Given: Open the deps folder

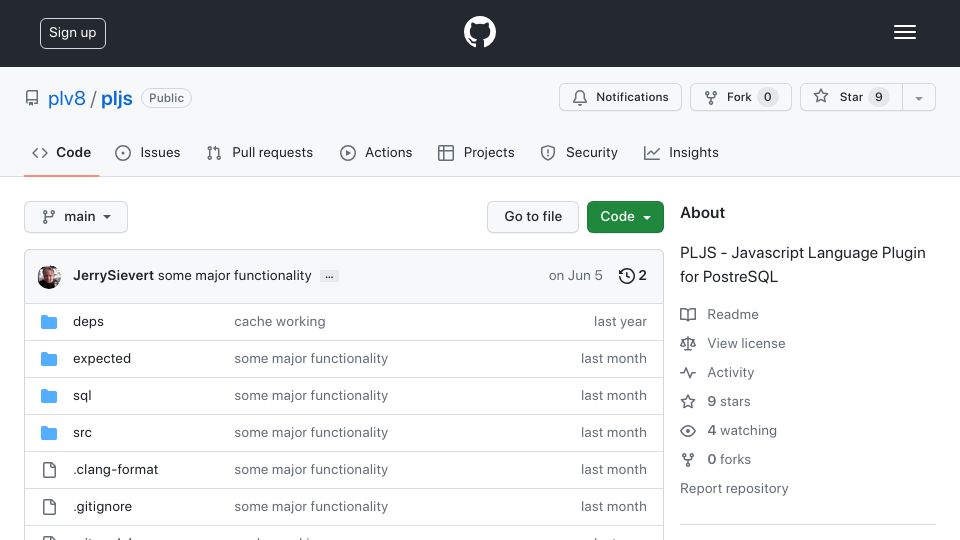Looking at the screenshot, I should pyautogui.click(x=88, y=321).
